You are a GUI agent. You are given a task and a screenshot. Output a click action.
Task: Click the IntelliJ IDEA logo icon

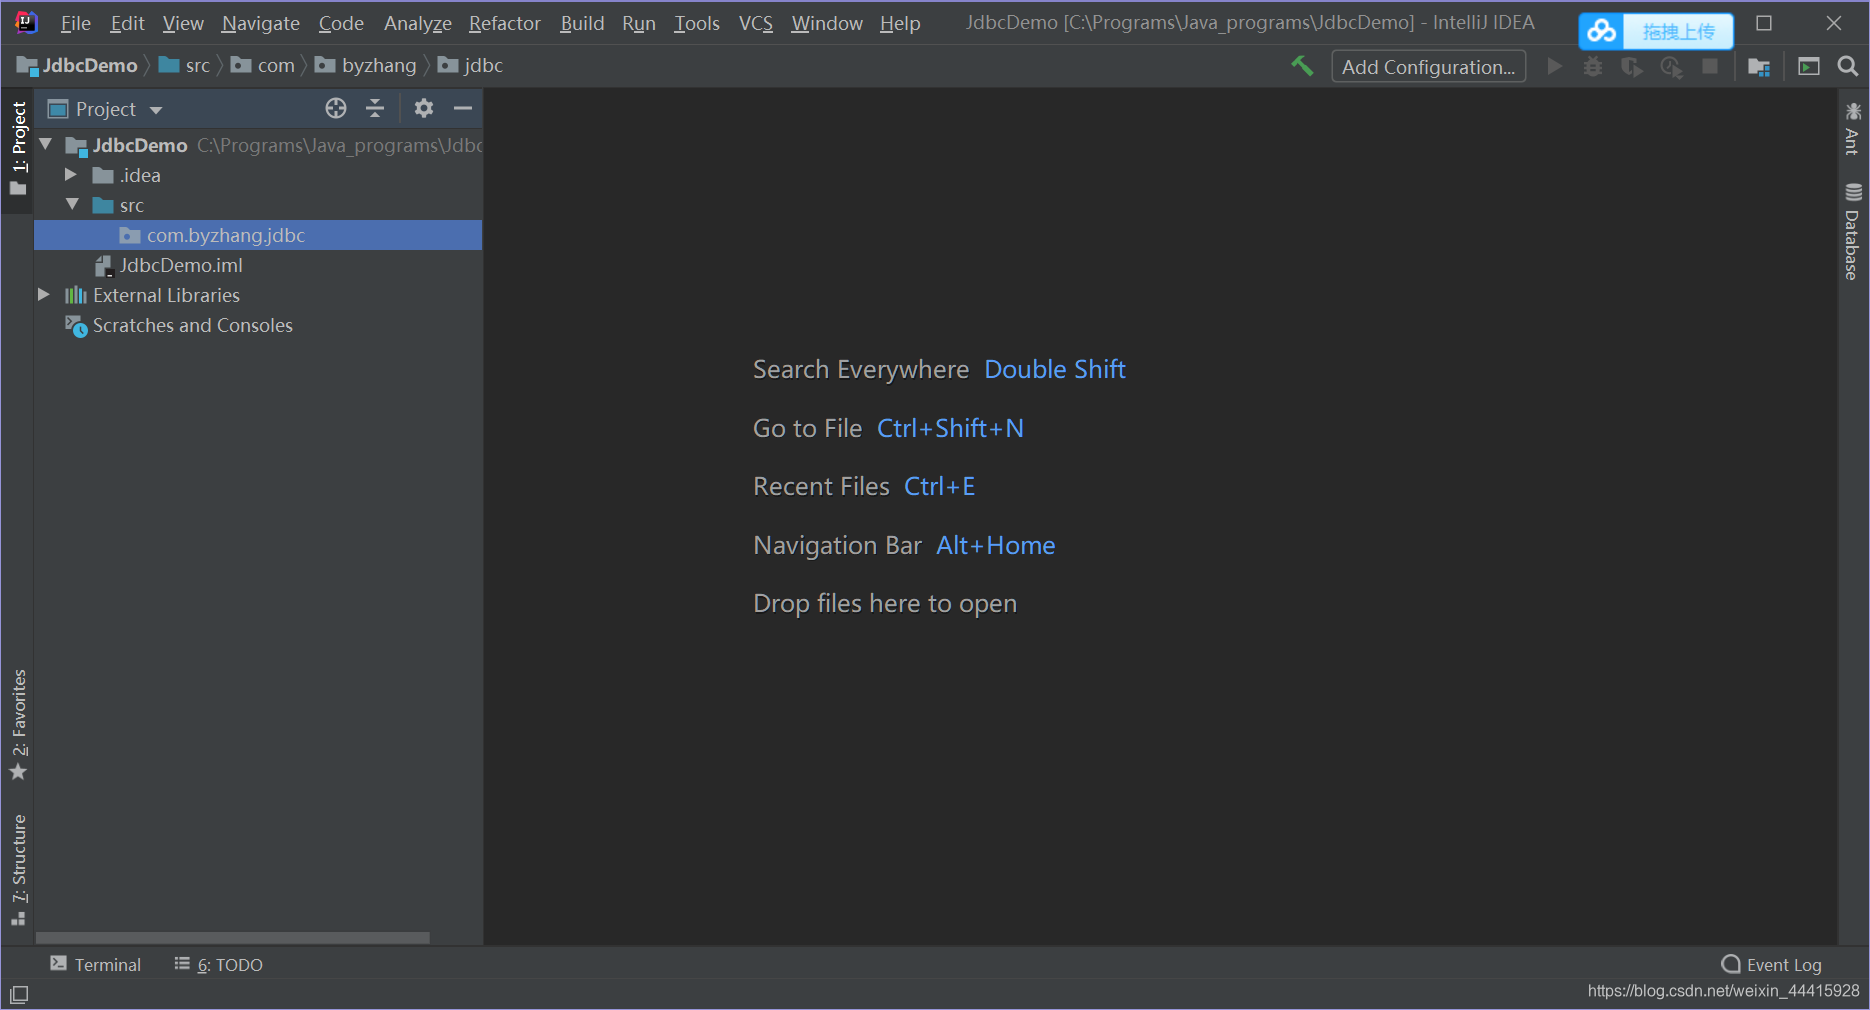tap(26, 22)
